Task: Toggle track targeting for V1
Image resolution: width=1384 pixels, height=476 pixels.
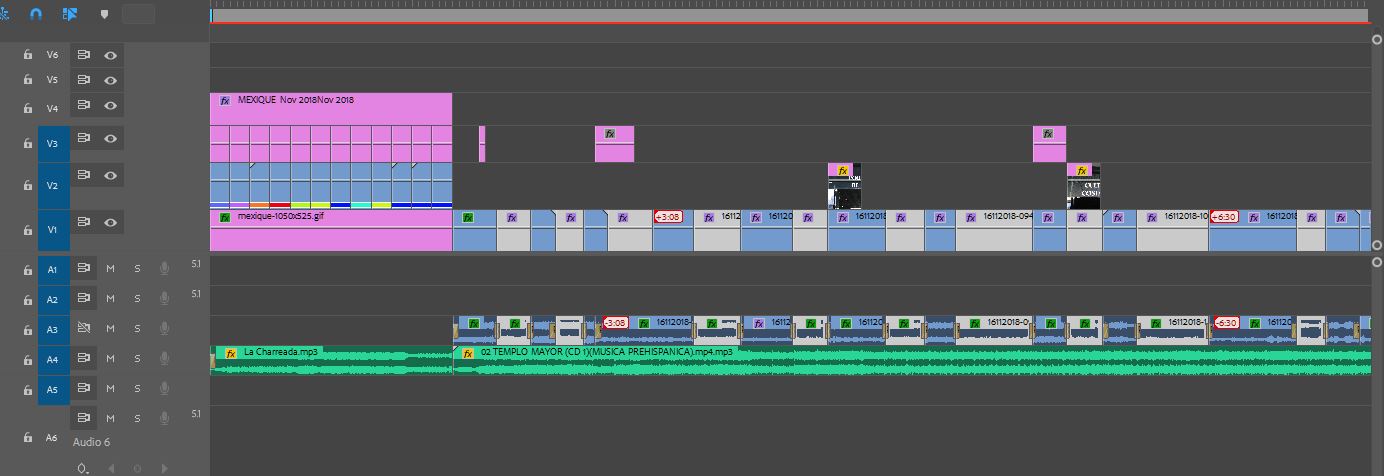Action: (53, 230)
